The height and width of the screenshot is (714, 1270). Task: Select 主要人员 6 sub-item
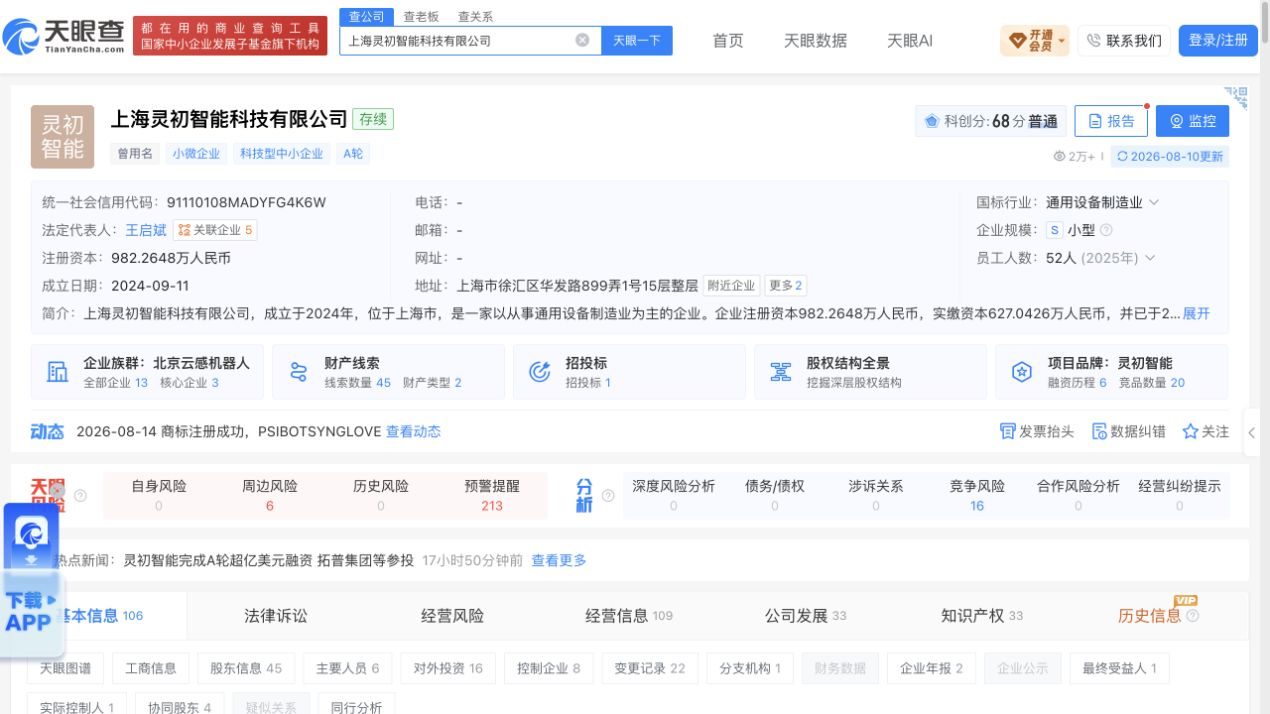click(x=347, y=668)
